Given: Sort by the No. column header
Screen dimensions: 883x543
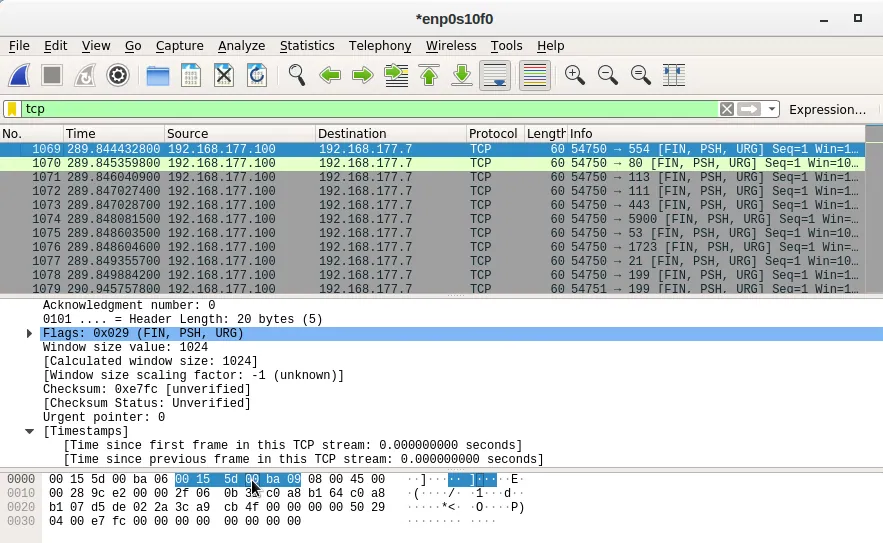Looking at the screenshot, I should (x=32, y=133).
